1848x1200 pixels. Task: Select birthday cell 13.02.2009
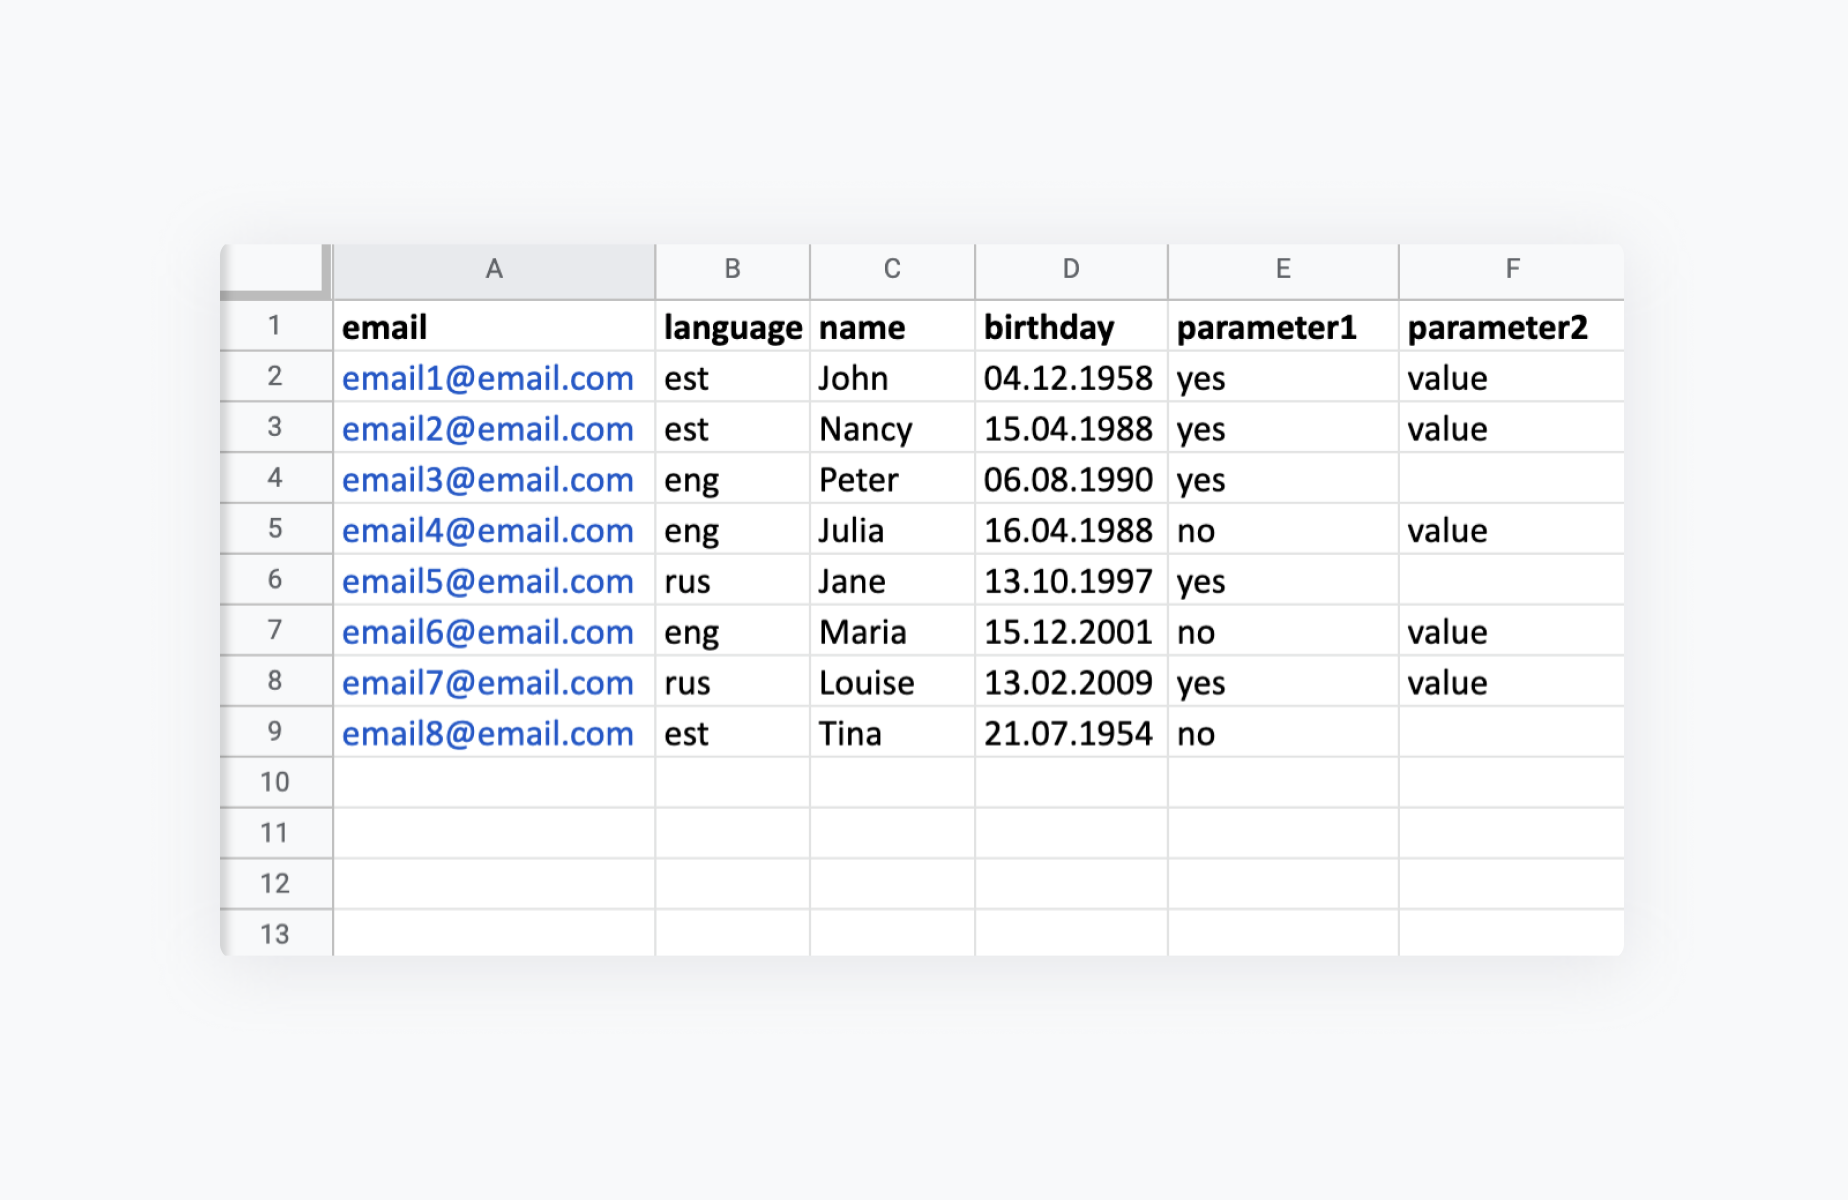point(1071,682)
